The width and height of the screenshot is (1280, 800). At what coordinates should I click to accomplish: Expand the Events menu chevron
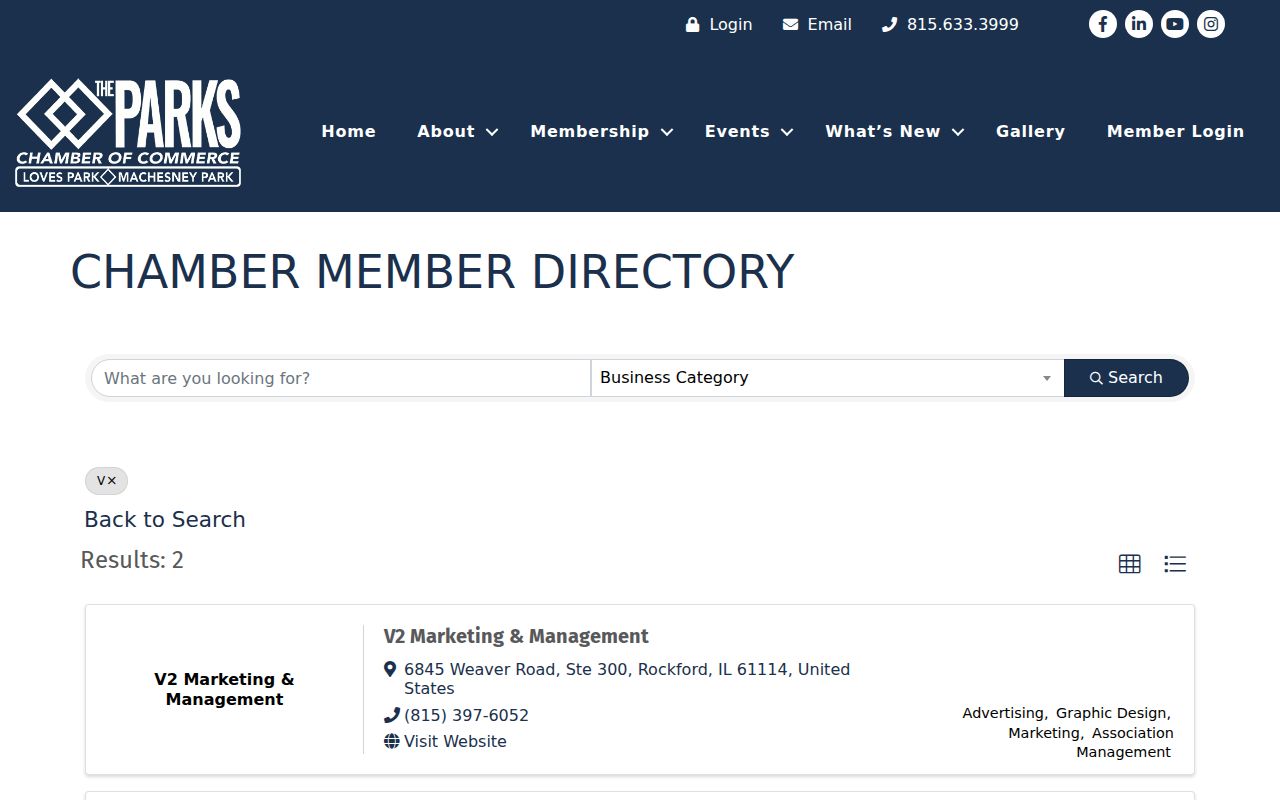point(787,132)
